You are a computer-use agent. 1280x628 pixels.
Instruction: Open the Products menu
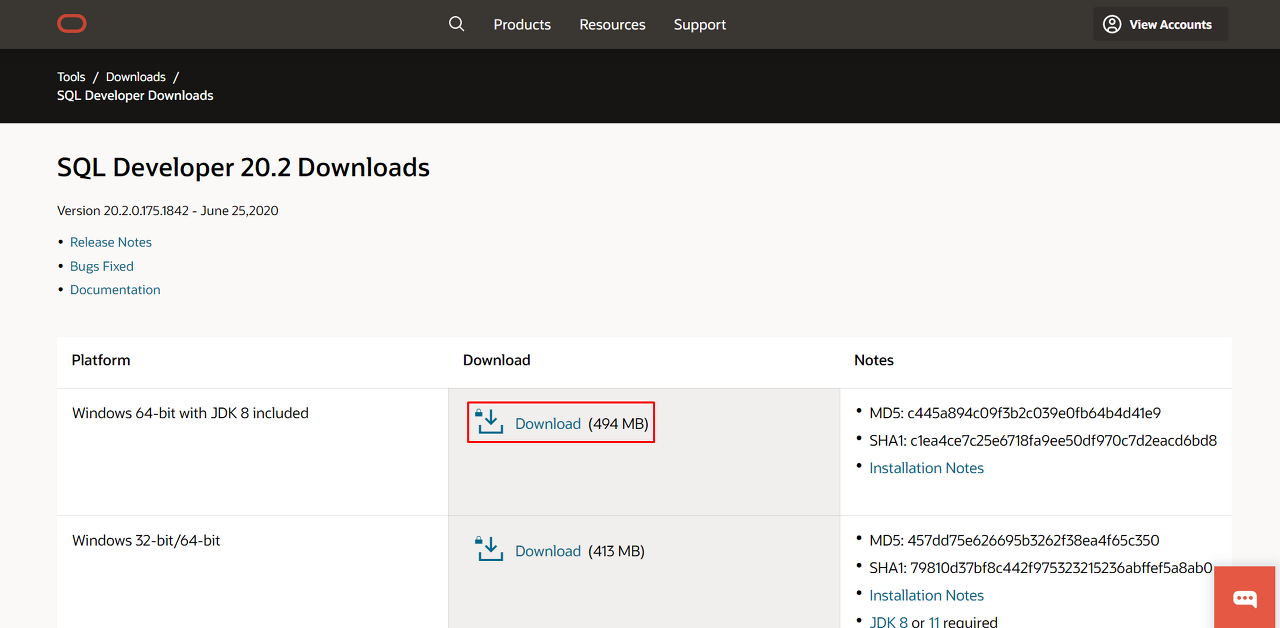click(522, 24)
